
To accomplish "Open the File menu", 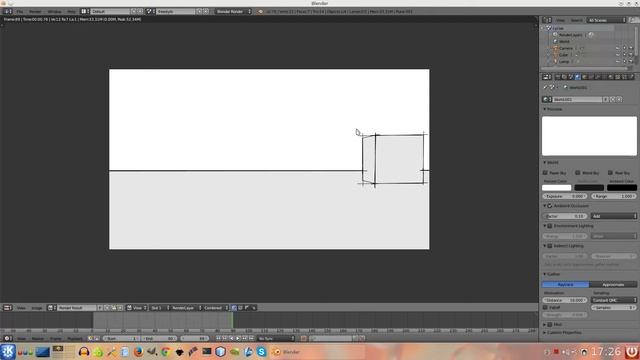I will pyautogui.click(x=20, y=11).
